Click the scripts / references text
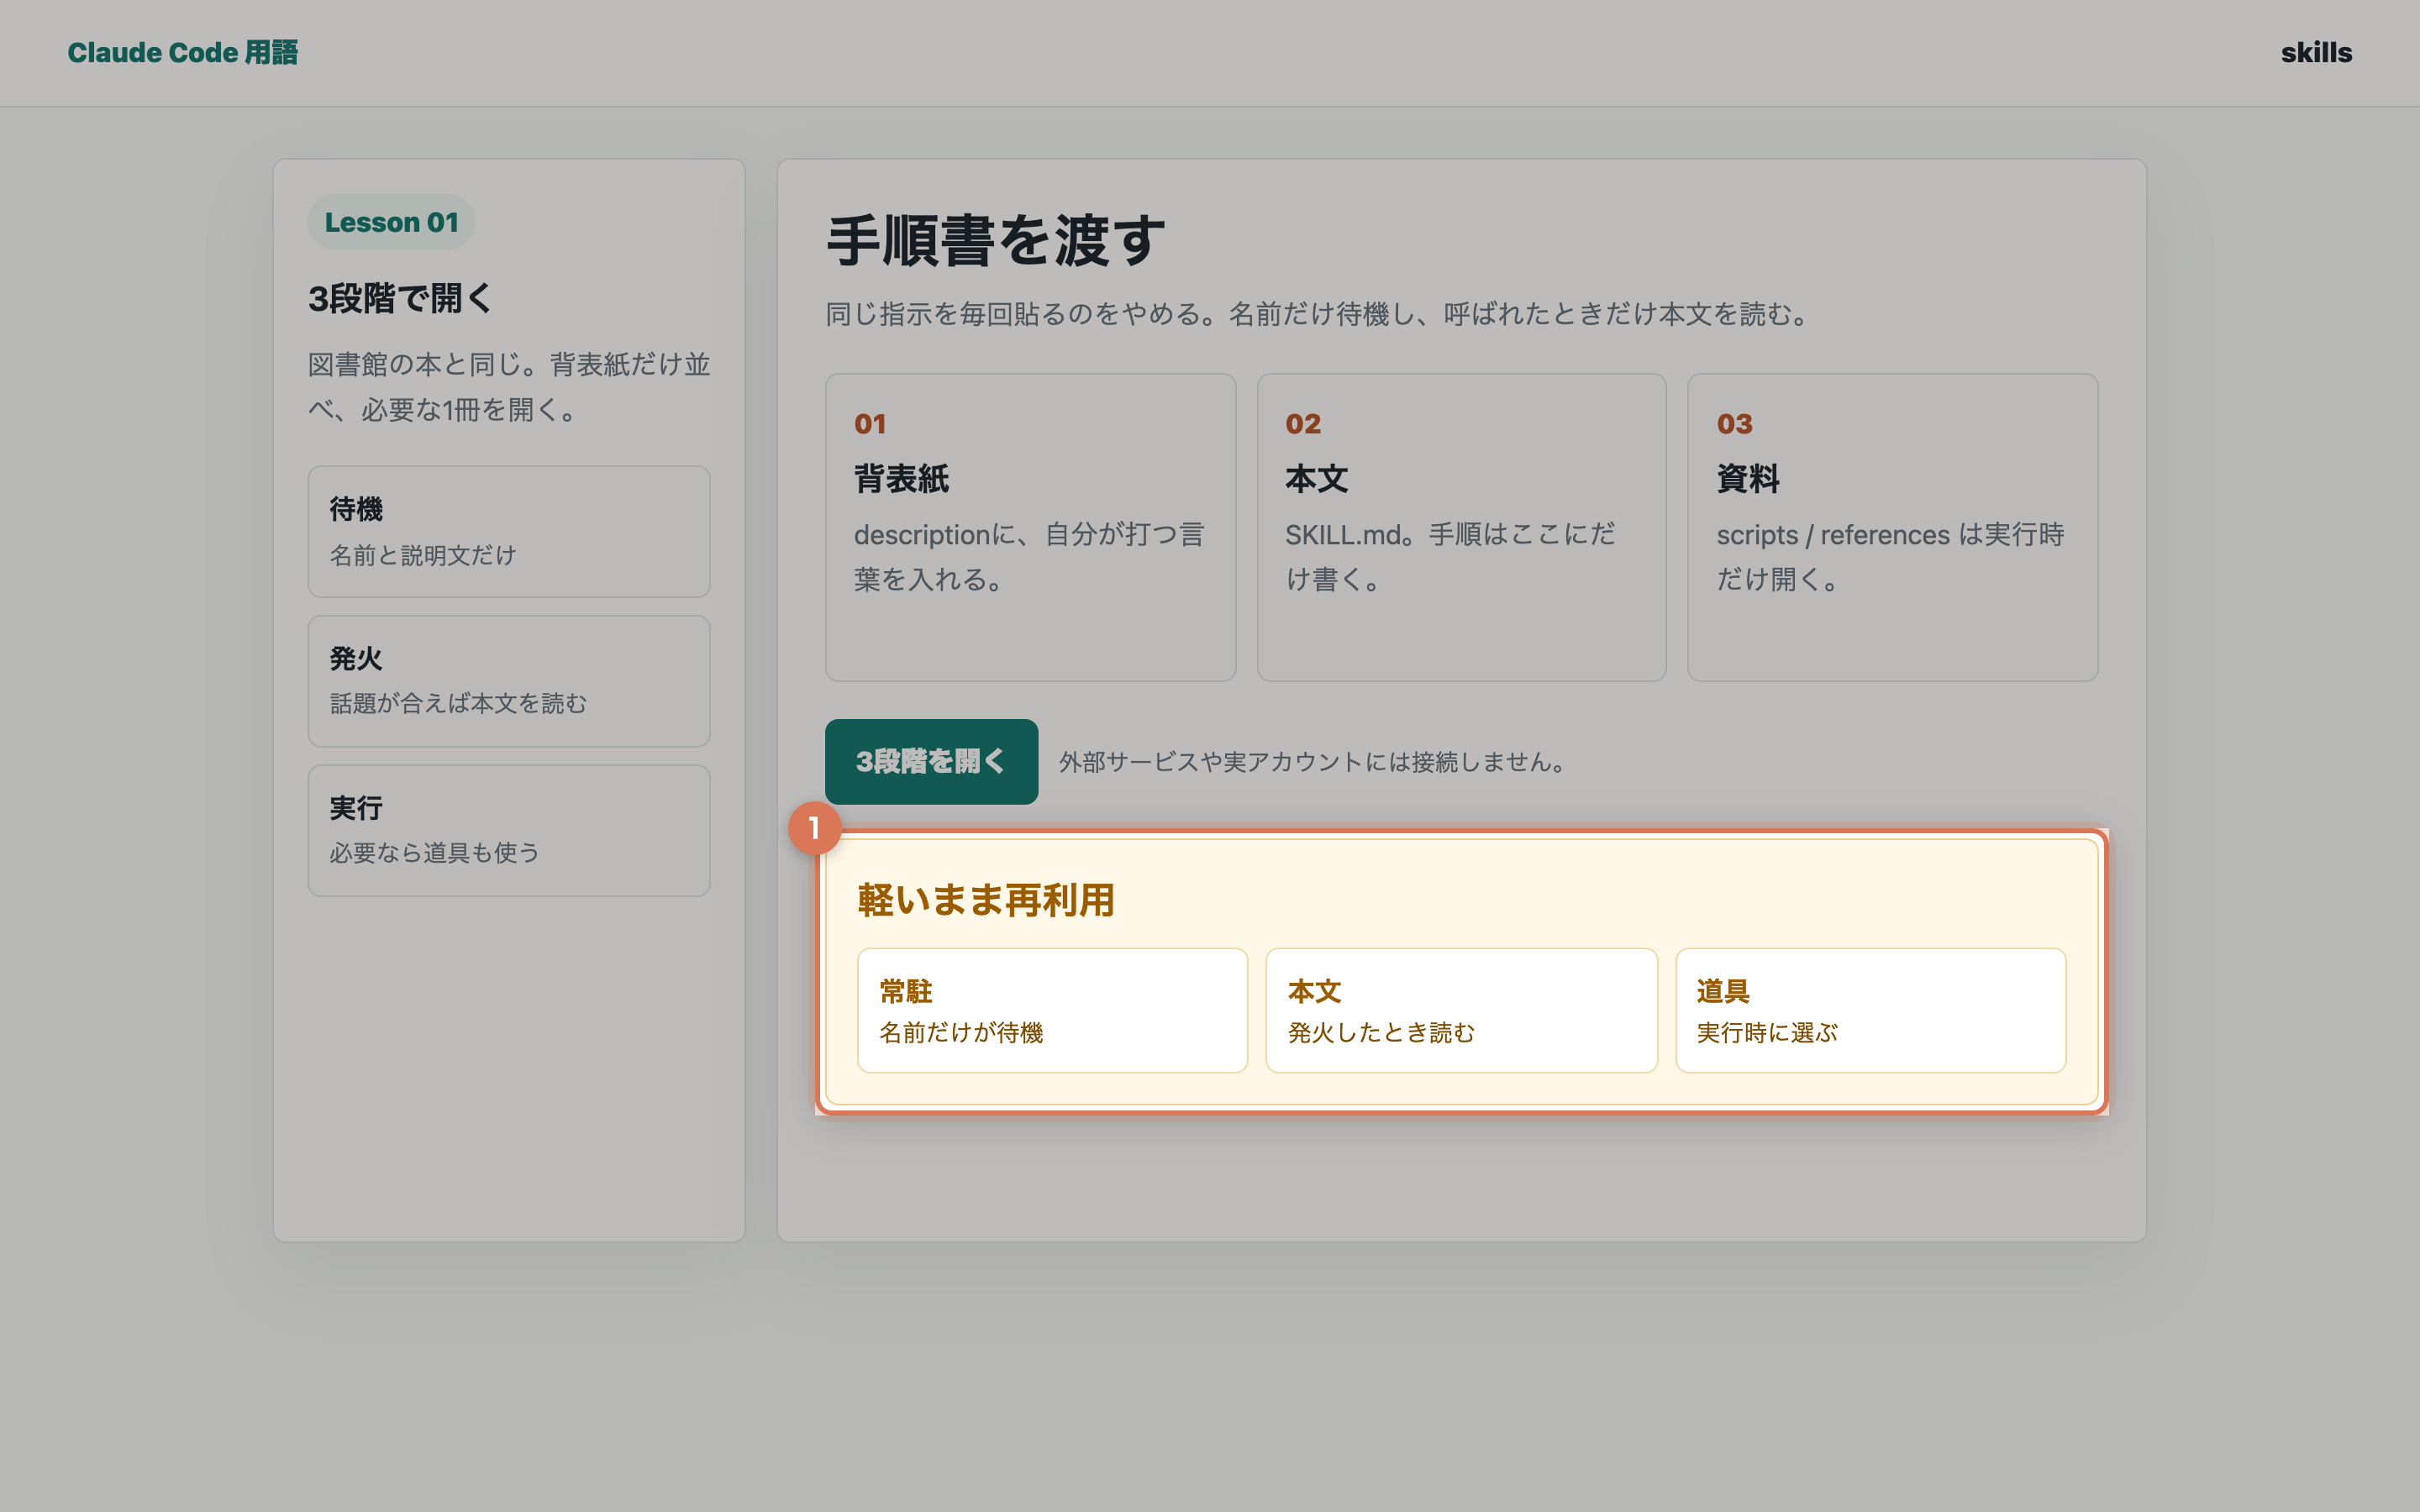Screen dimensions: 2420x1512 [1890, 557]
